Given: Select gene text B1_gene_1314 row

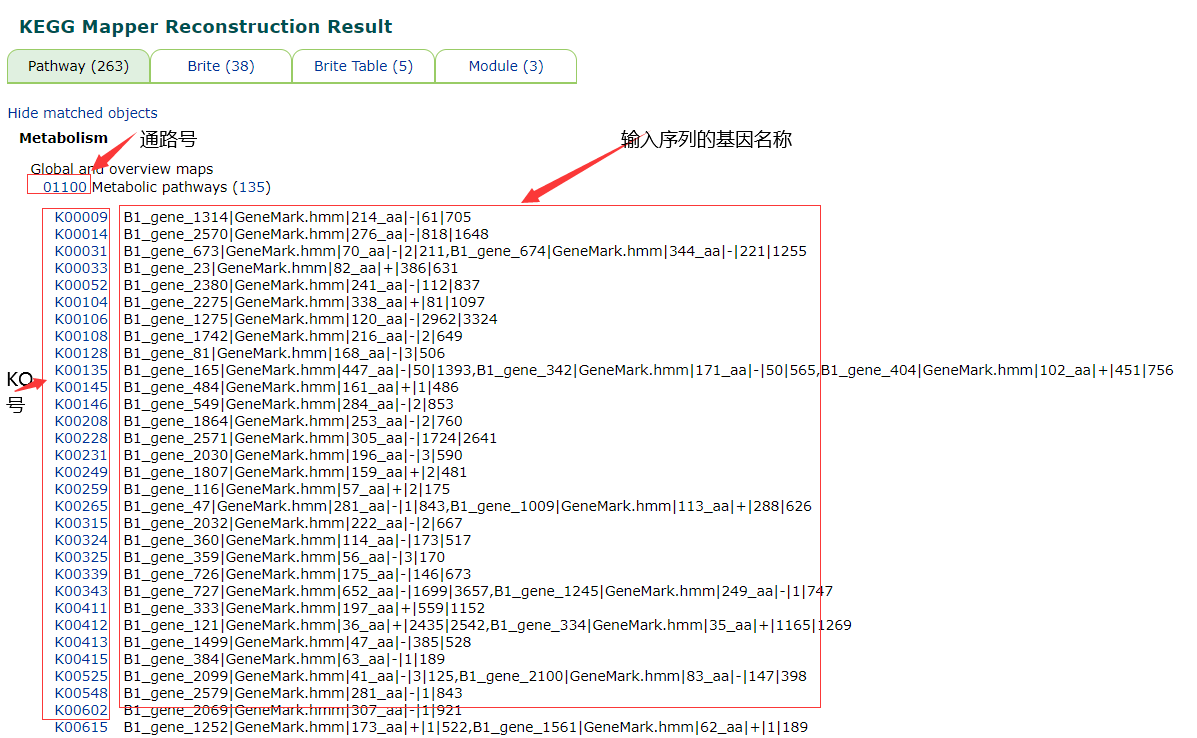Looking at the screenshot, I should [298, 218].
